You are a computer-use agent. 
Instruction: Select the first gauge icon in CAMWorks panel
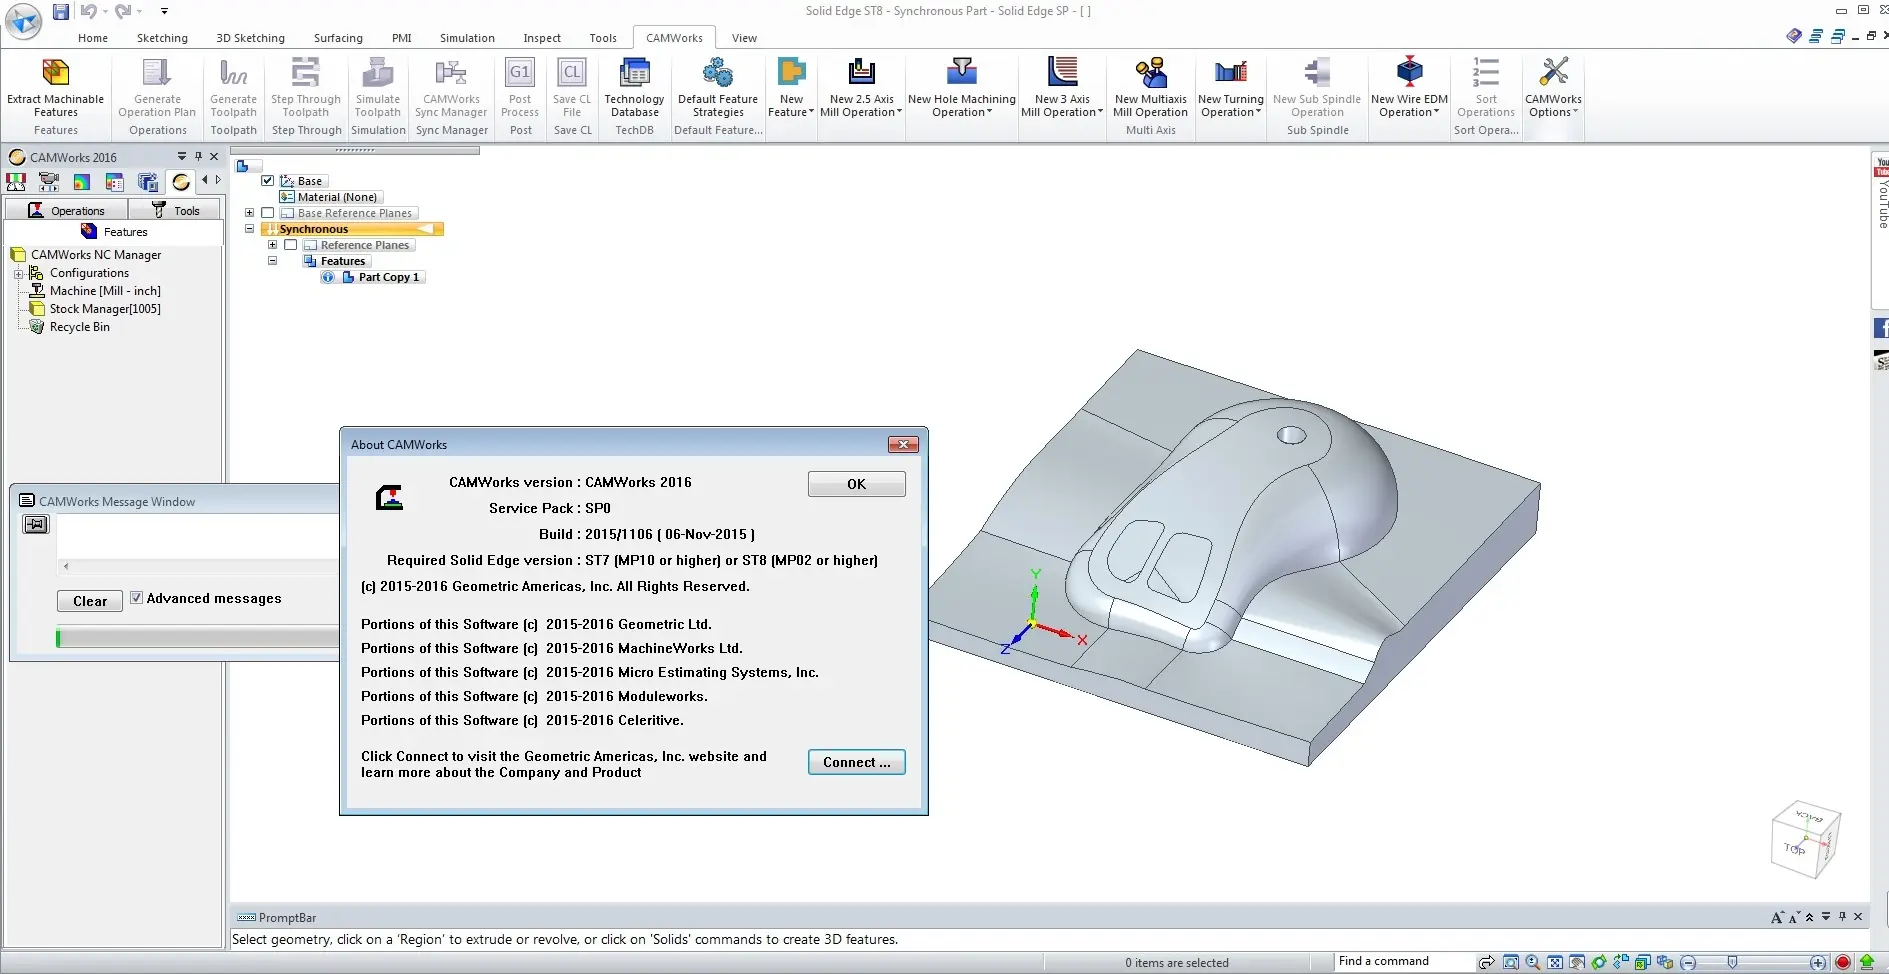16,182
